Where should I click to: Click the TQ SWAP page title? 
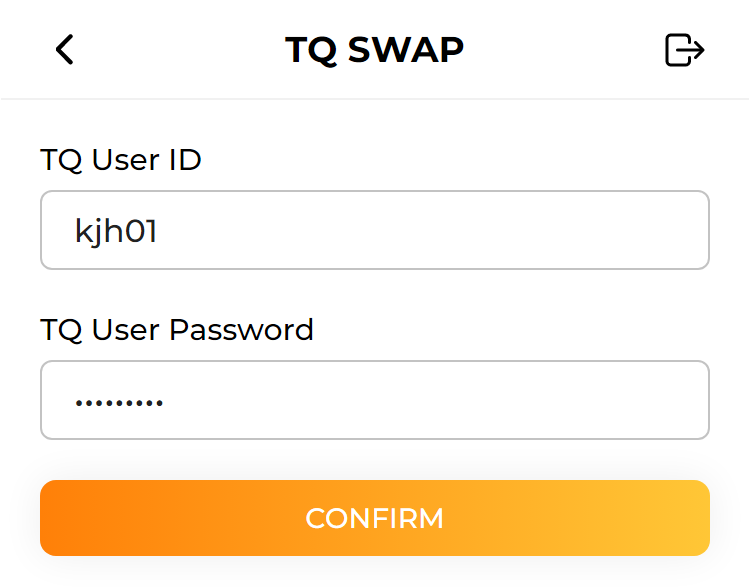pyautogui.click(x=374, y=49)
